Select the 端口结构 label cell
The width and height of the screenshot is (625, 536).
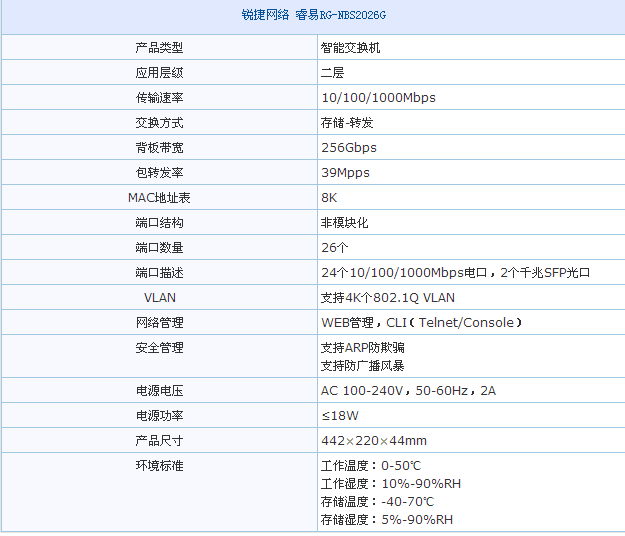[x=159, y=223]
